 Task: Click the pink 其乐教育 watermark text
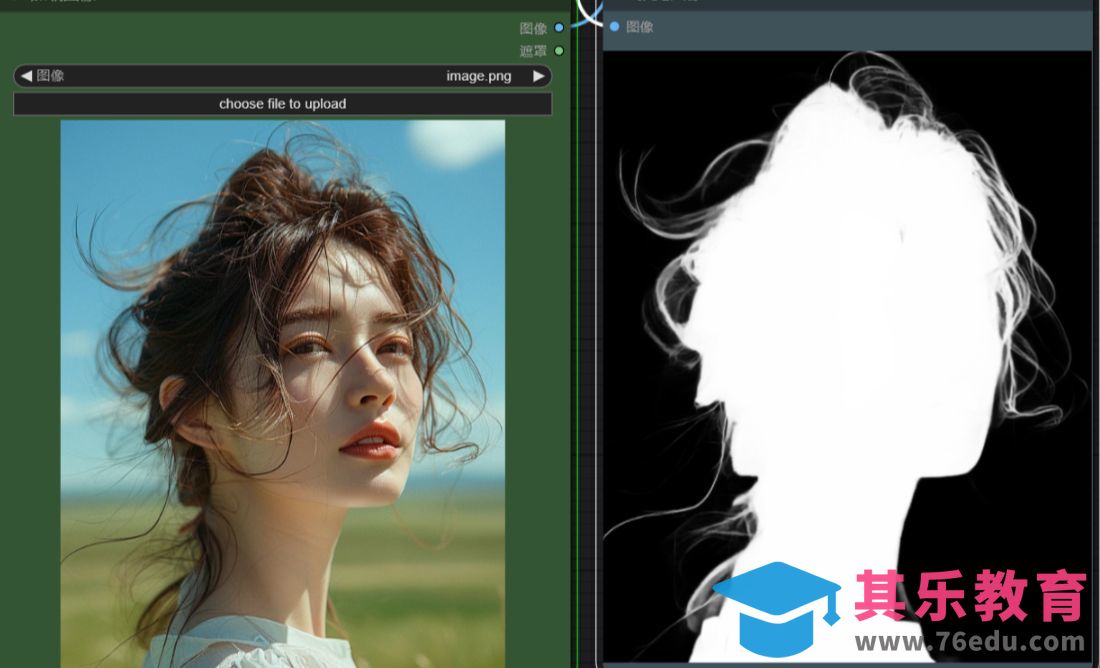[970, 597]
